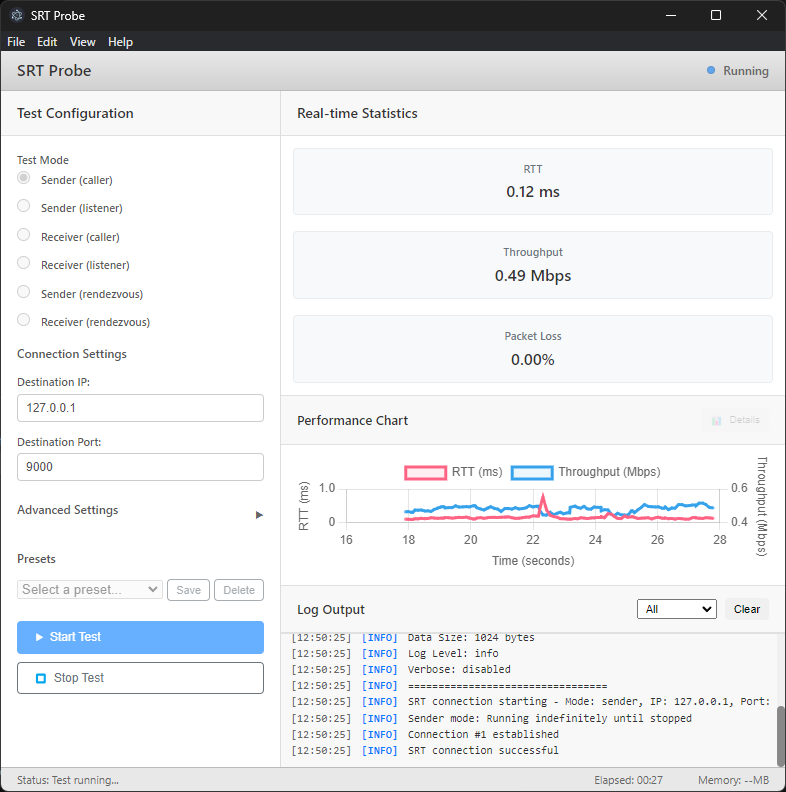Pick the Receiver (rendezvous) radio option

(x=24, y=321)
